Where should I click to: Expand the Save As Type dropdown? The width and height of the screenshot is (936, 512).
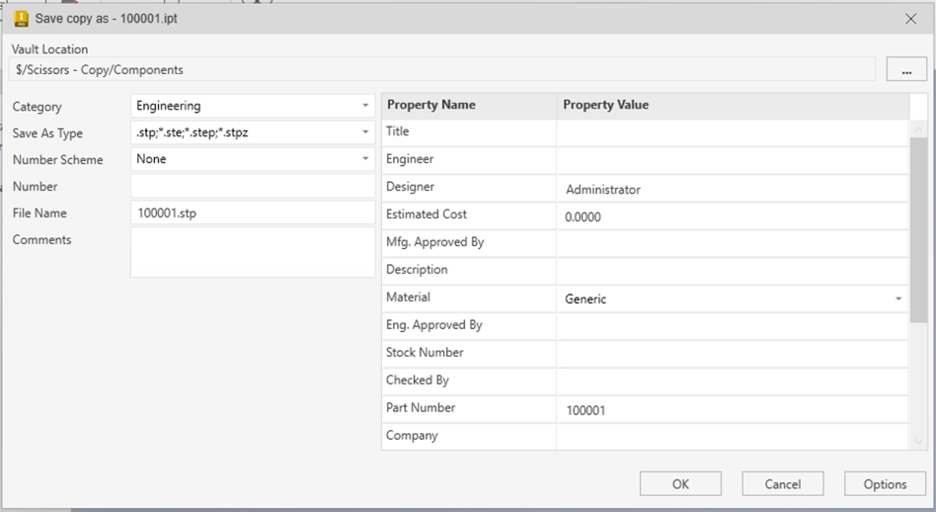(x=365, y=132)
